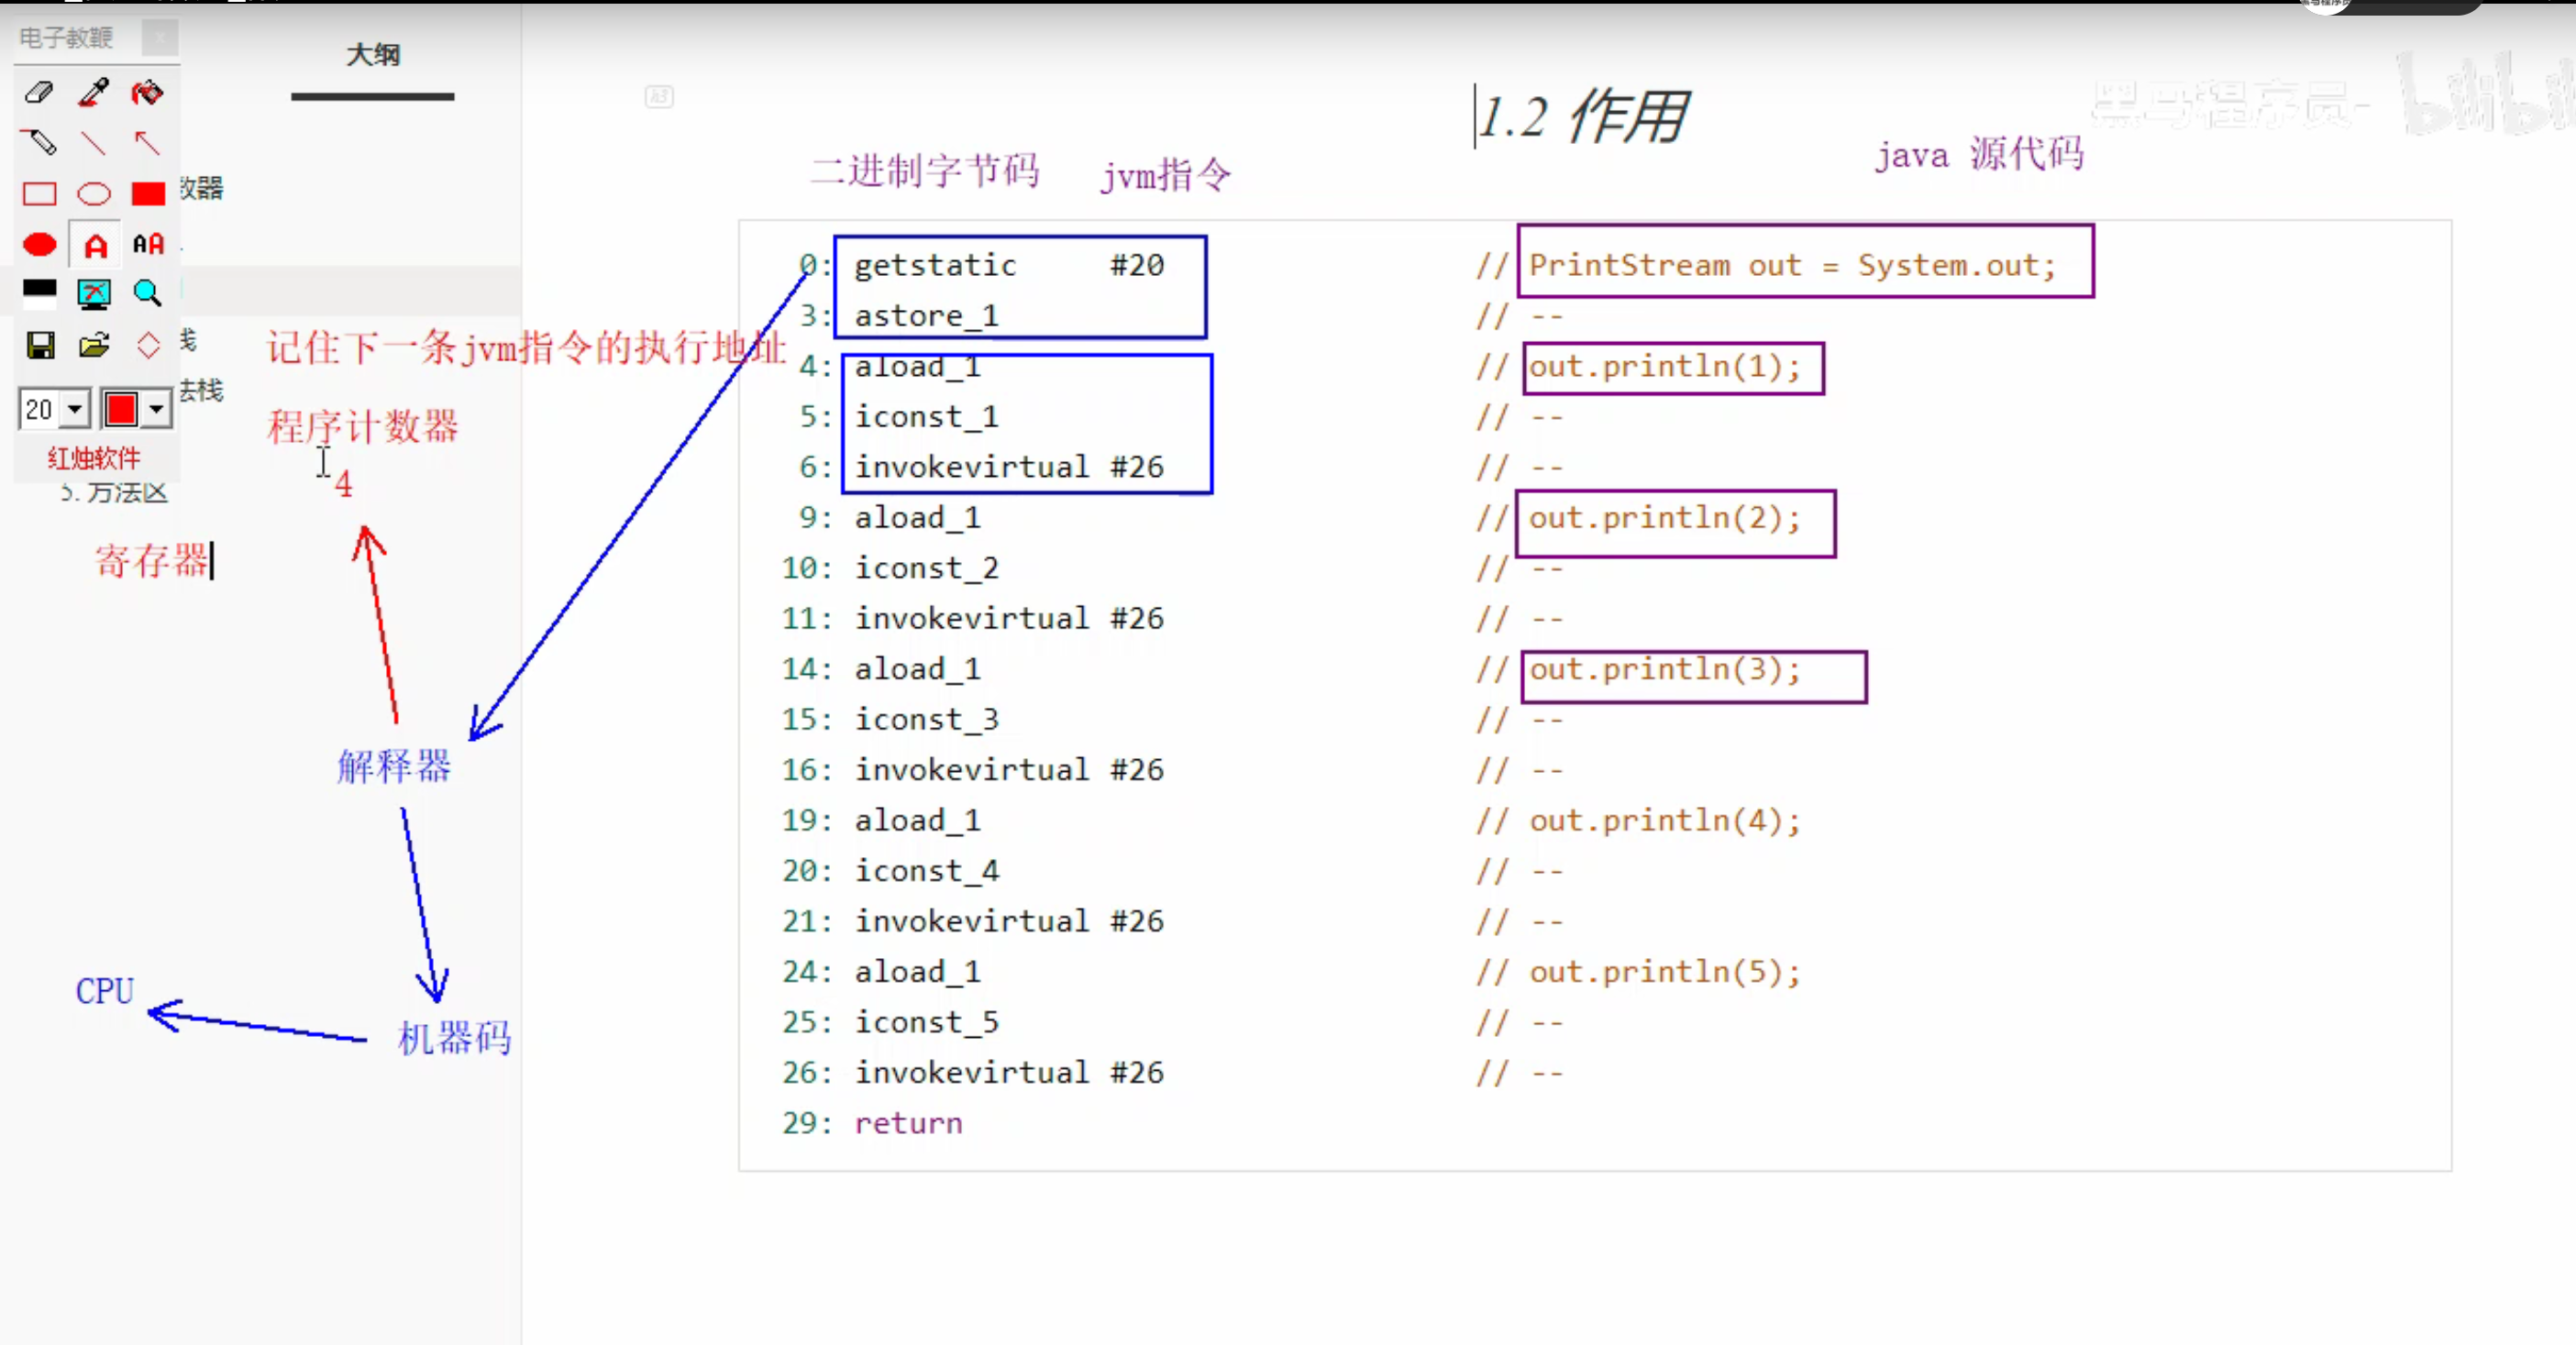Image resolution: width=2576 pixels, height=1345 pixels.
Task: Select the Arrow drawing tool
Action: coord(148,143)
